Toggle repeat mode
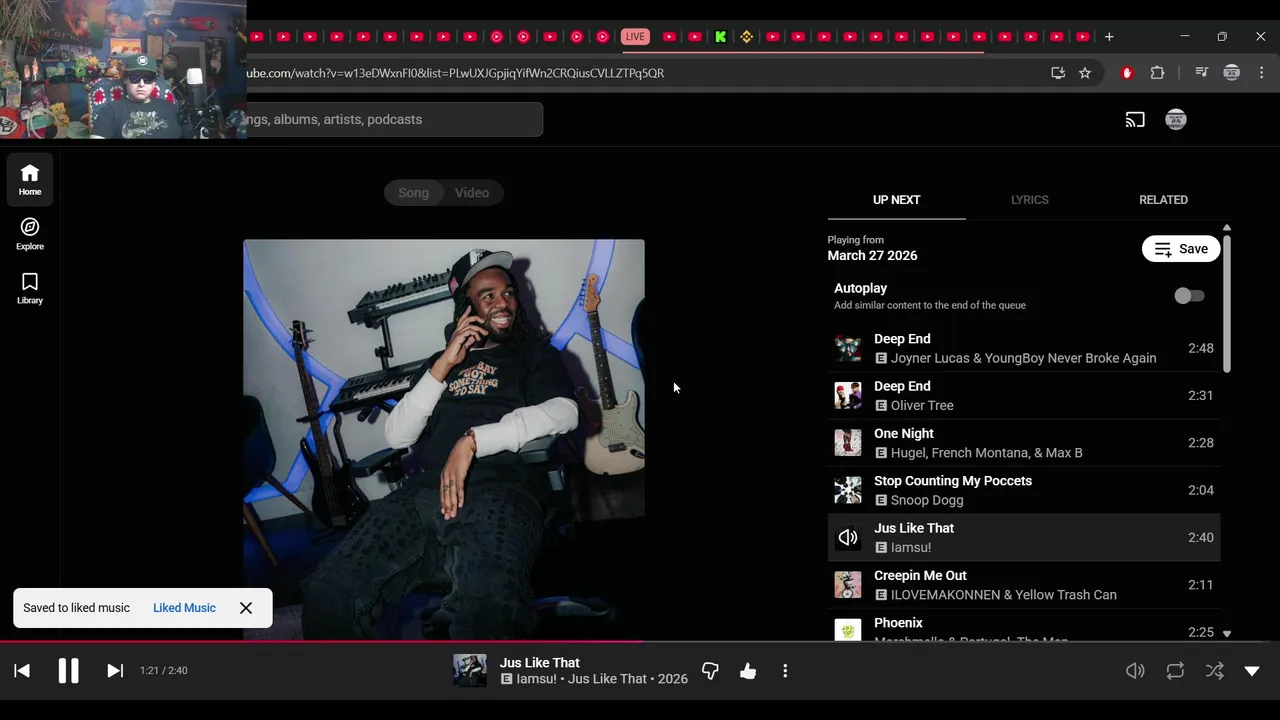Viewport: 1280px width, 720px height. click(1175, 671)
